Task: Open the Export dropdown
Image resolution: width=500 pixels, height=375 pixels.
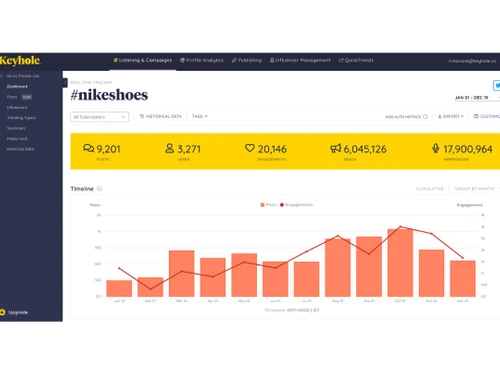Action: tap(451, 116)
